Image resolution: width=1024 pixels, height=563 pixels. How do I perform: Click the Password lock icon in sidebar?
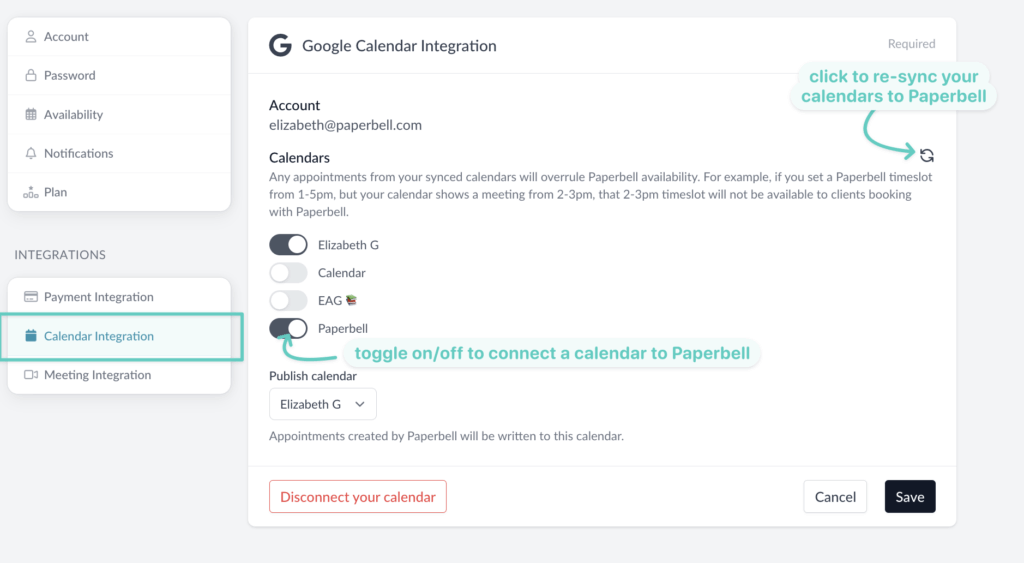click(x=30, y=75)
